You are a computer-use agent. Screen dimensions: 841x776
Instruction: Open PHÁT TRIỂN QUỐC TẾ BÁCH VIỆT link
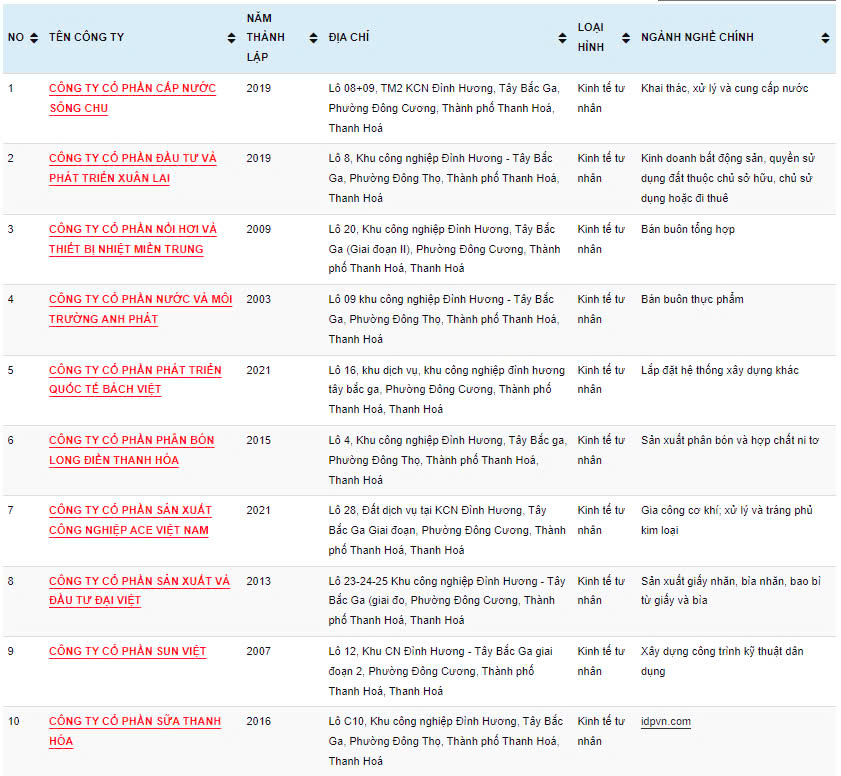[135, 379]
